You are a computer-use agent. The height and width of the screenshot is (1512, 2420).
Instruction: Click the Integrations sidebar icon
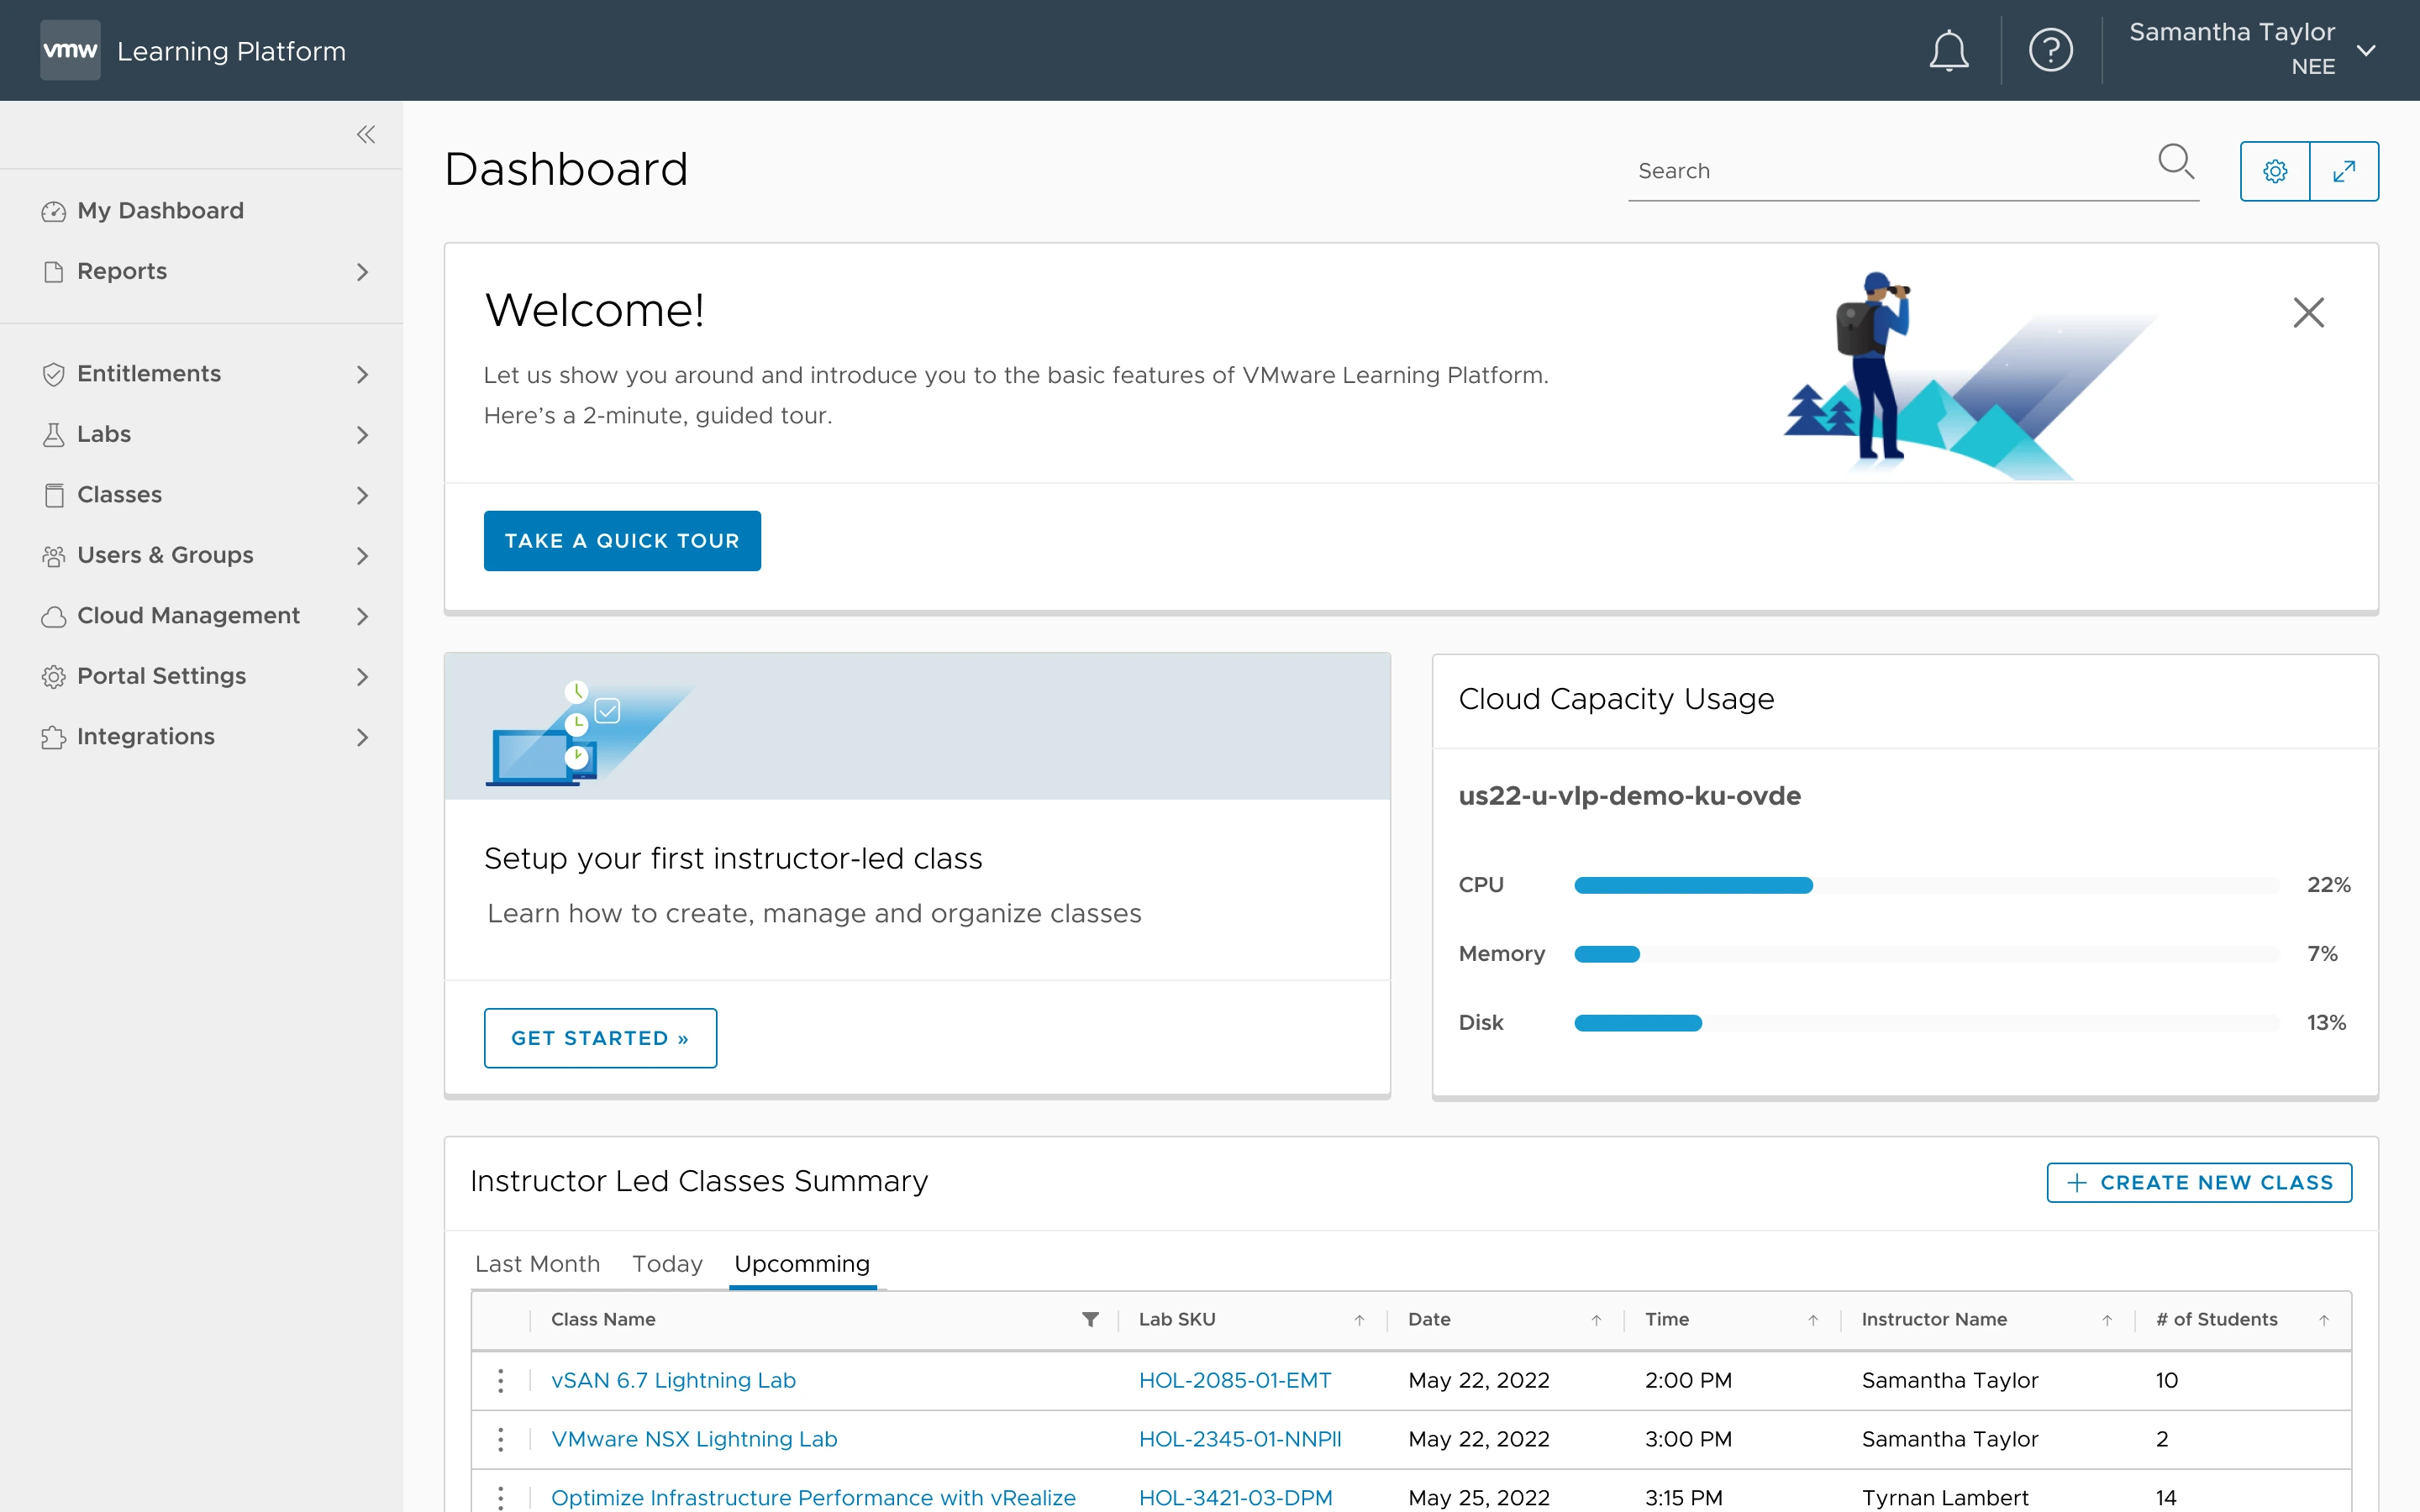tap(55, 737)
